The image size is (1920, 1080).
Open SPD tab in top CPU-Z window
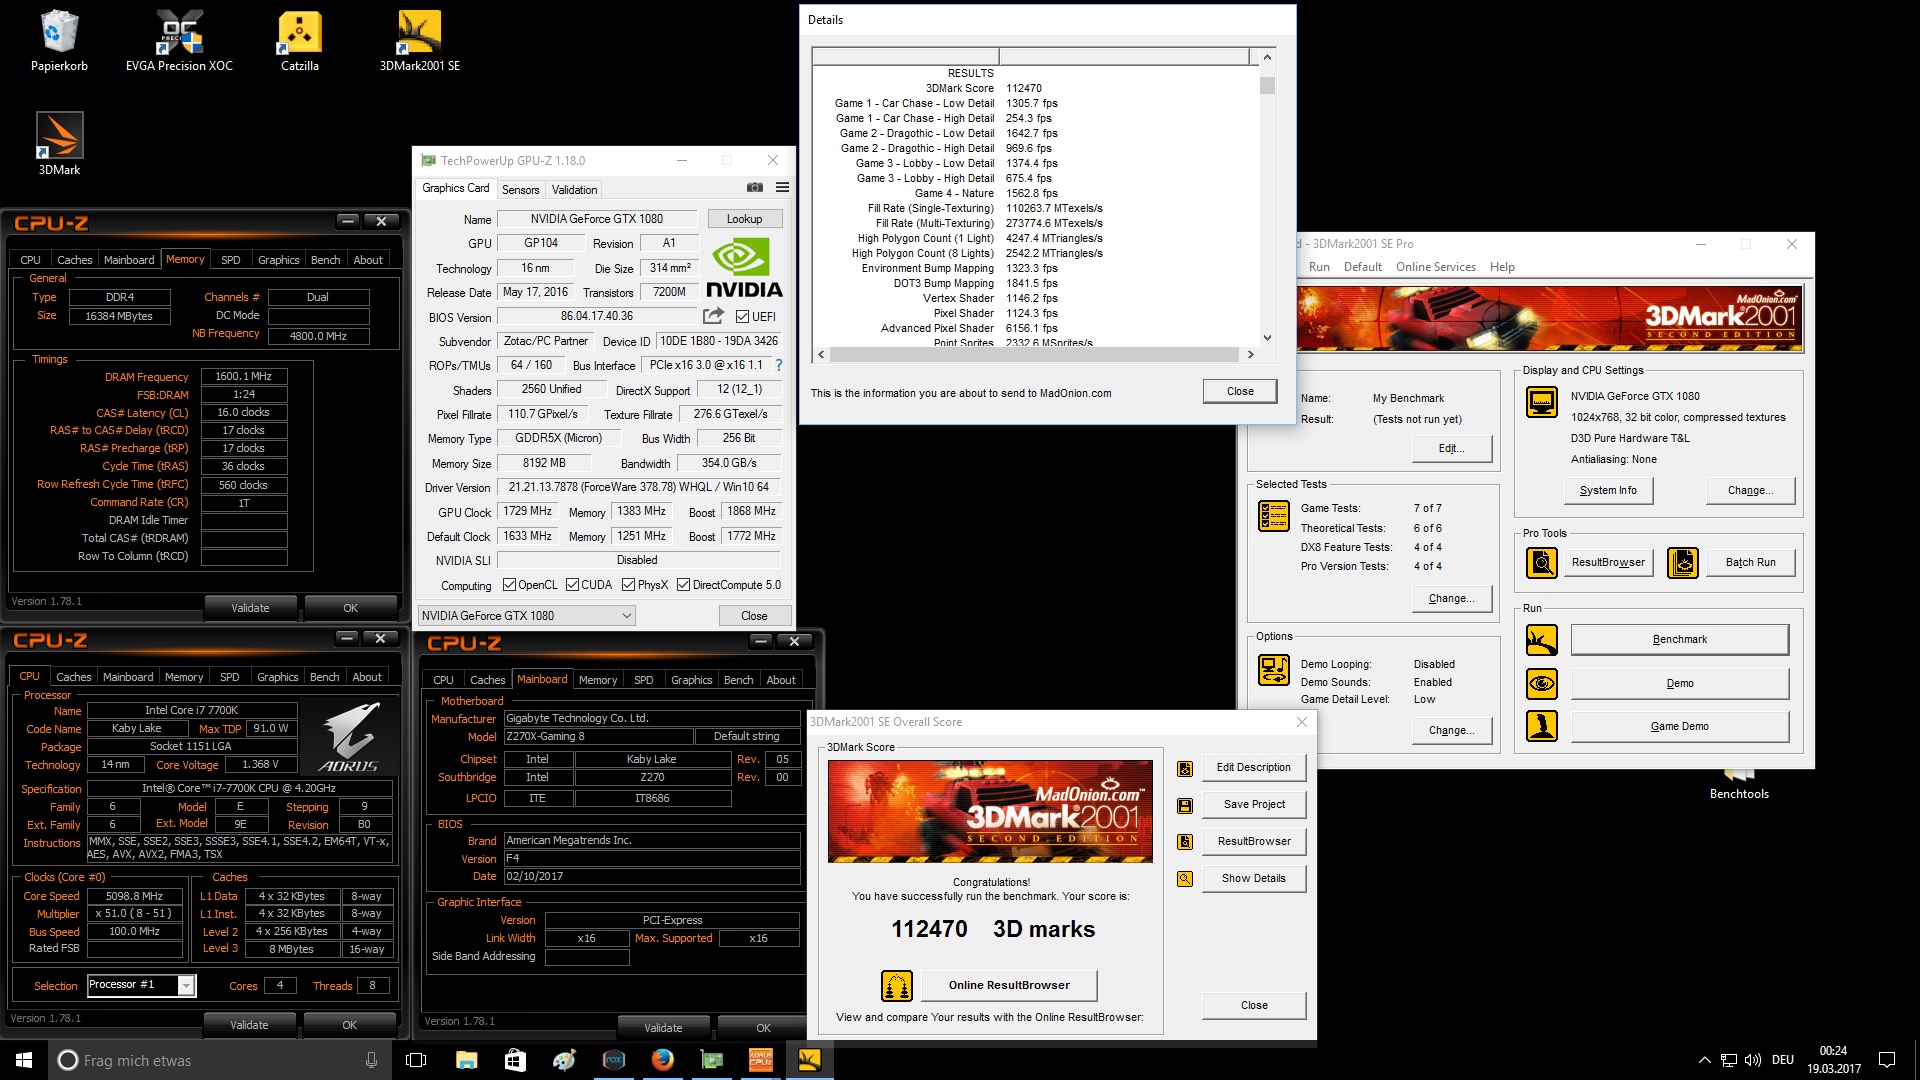pyautogui.click(x=230, y=260)
